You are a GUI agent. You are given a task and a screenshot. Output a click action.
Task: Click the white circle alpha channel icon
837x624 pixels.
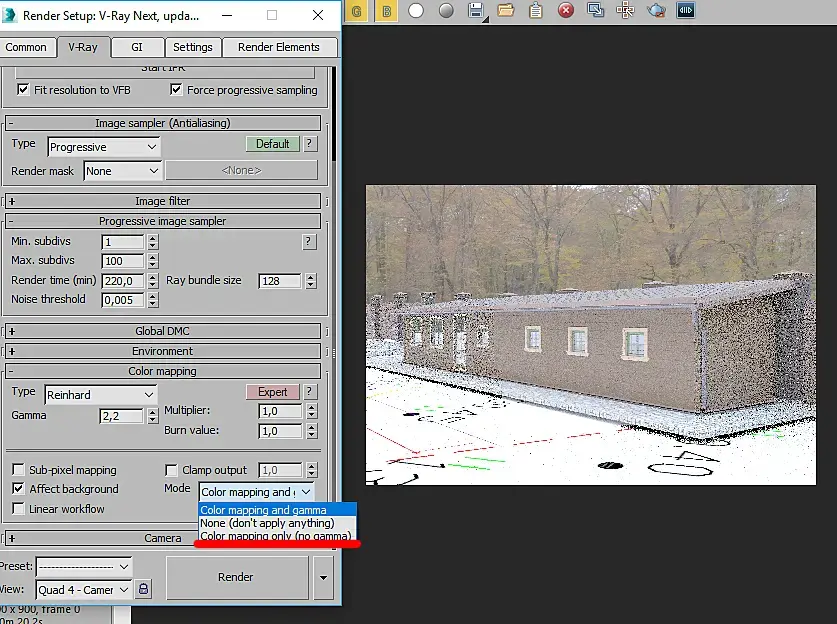[x=416, y=11]
